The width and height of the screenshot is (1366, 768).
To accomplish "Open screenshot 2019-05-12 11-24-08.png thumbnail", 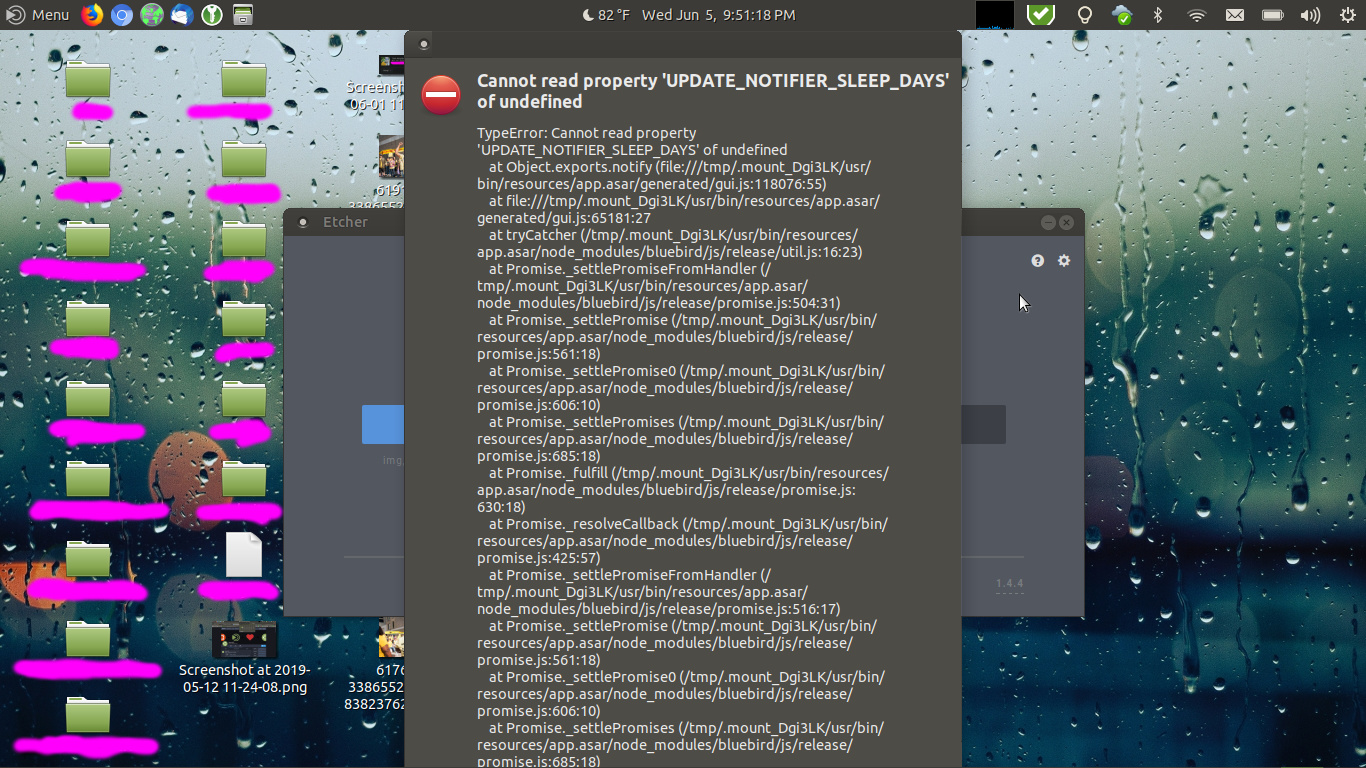I will tap(244, 641).
